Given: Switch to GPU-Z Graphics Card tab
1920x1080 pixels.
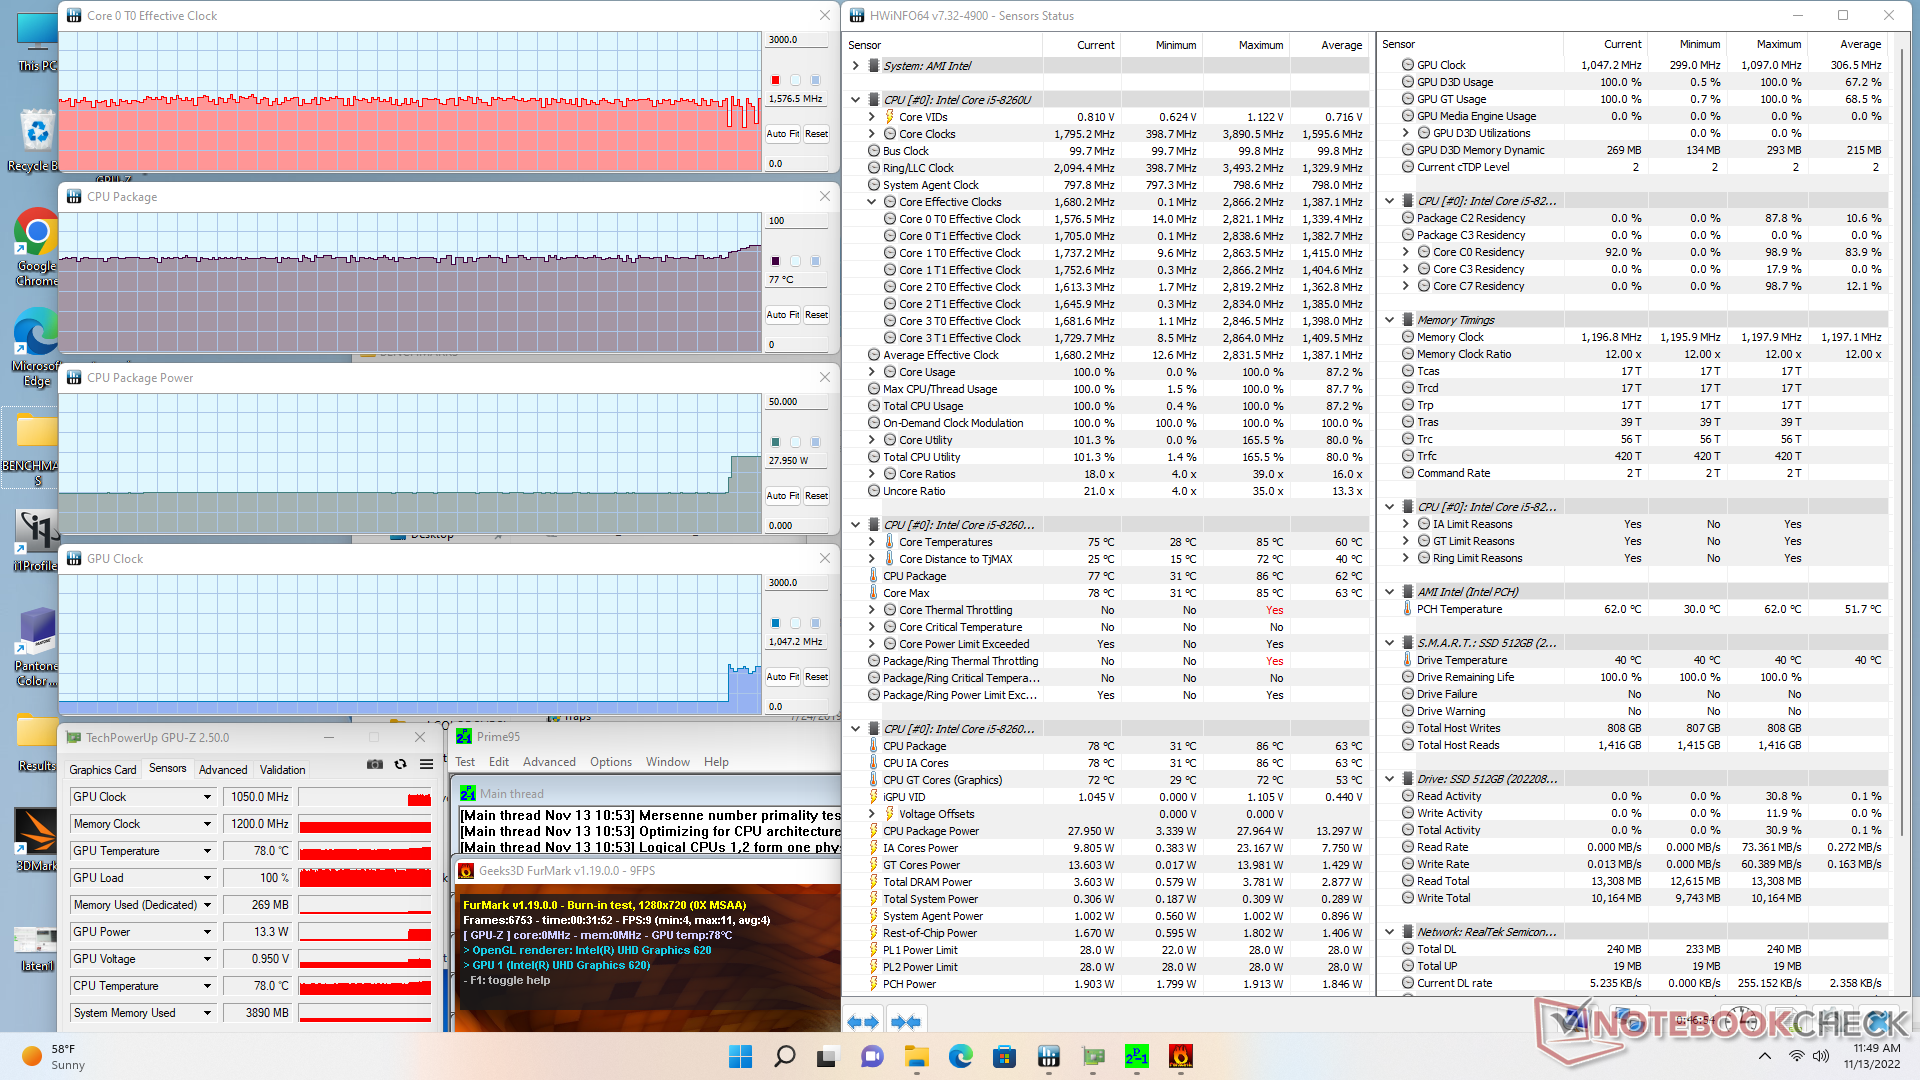Looking at the screenshot, I should 103,769.
